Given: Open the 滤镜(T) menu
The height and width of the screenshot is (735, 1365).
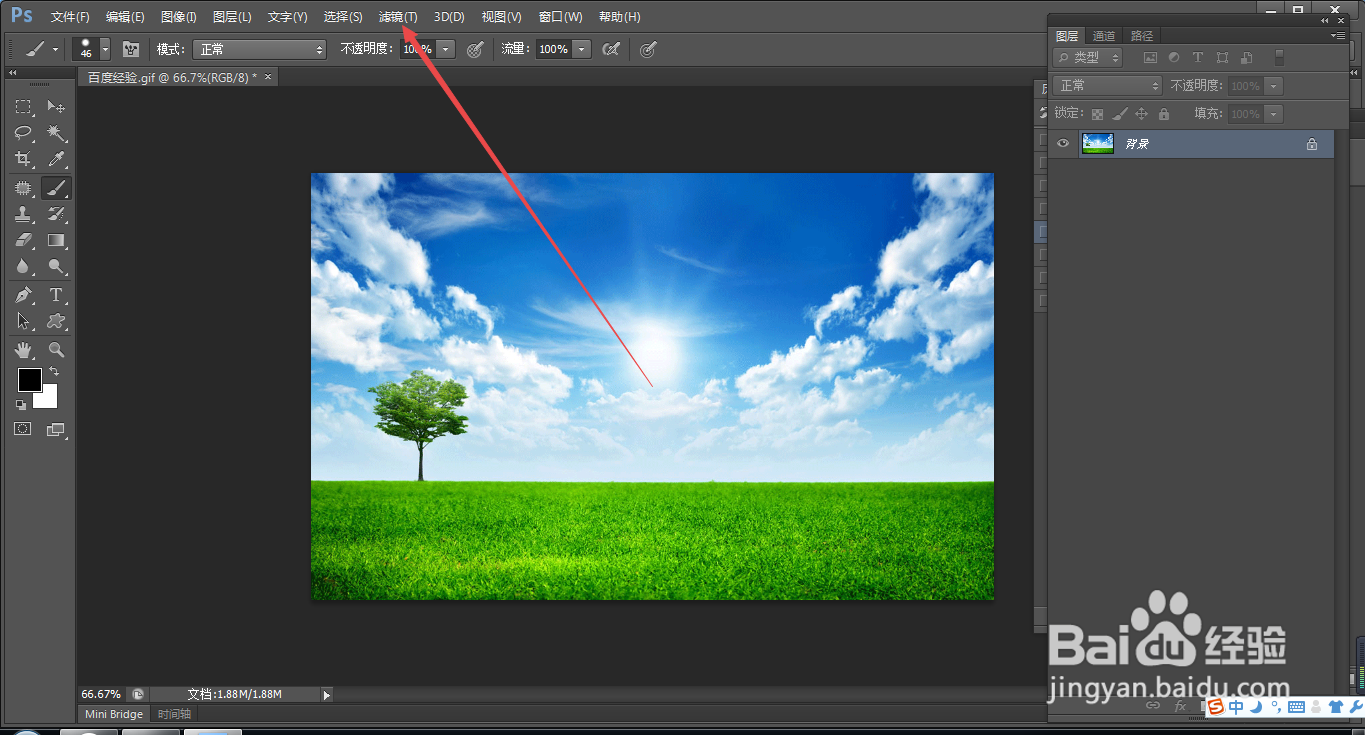Looking at the screenshot, I should coord(398,17).
